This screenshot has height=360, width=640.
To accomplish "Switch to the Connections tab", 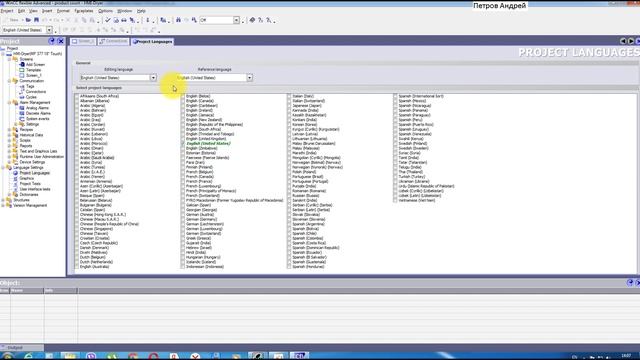I will [113, 41].
